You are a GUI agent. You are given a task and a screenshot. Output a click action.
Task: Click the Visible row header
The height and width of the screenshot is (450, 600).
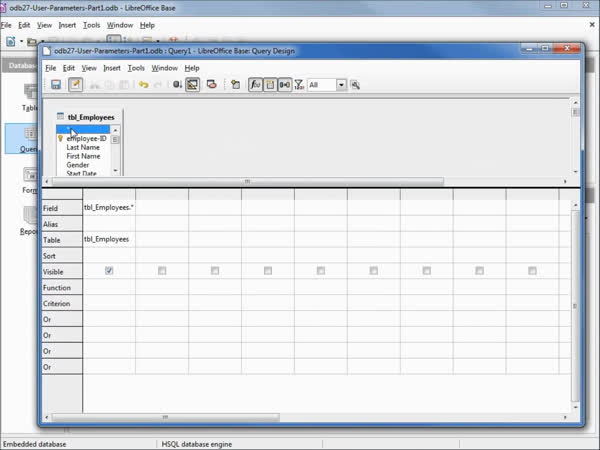tap(62, 272)
